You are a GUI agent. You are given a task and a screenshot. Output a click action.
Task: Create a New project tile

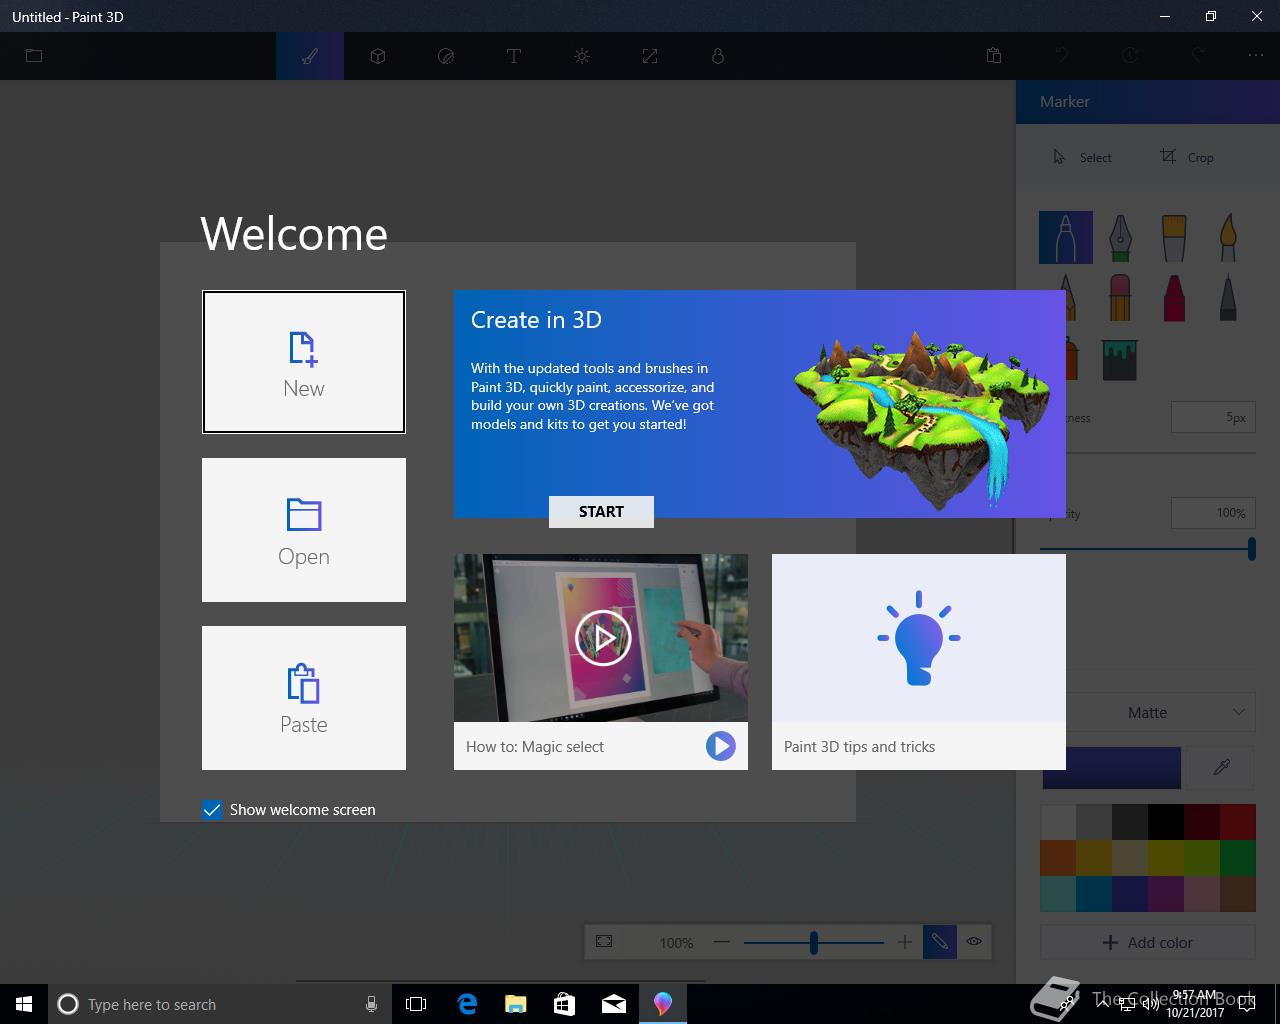(x=304, y=362)
